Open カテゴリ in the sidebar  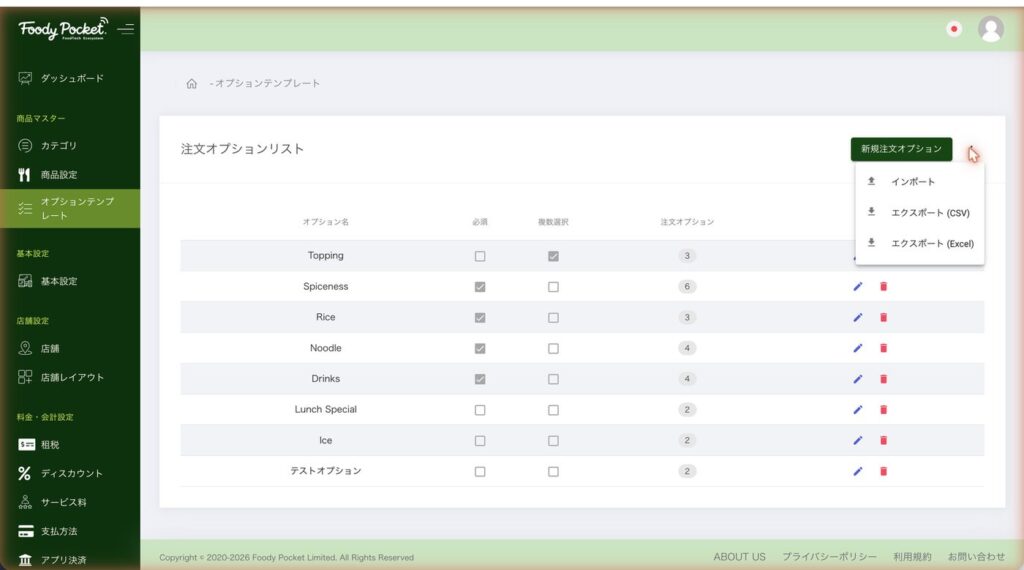pyautogui.click(x=70, y=146)
